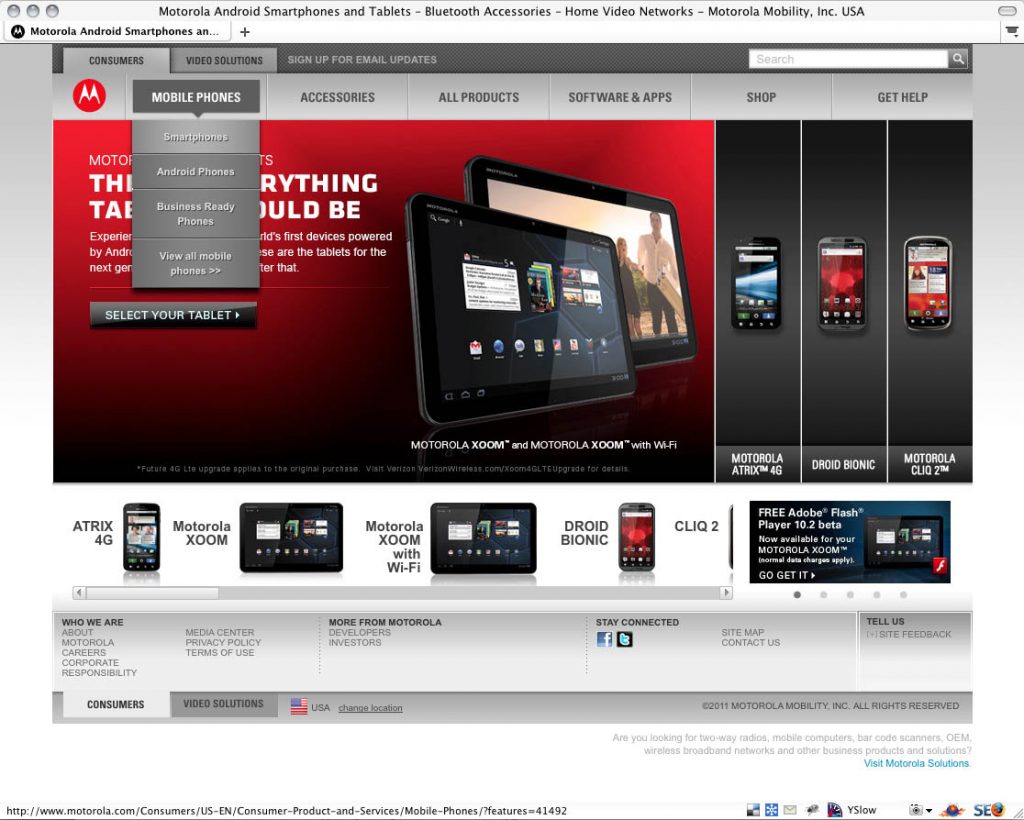1024x820 pixels.
Task: Open Motorola's Twitter page icon
Action: [x=625, y=639]
